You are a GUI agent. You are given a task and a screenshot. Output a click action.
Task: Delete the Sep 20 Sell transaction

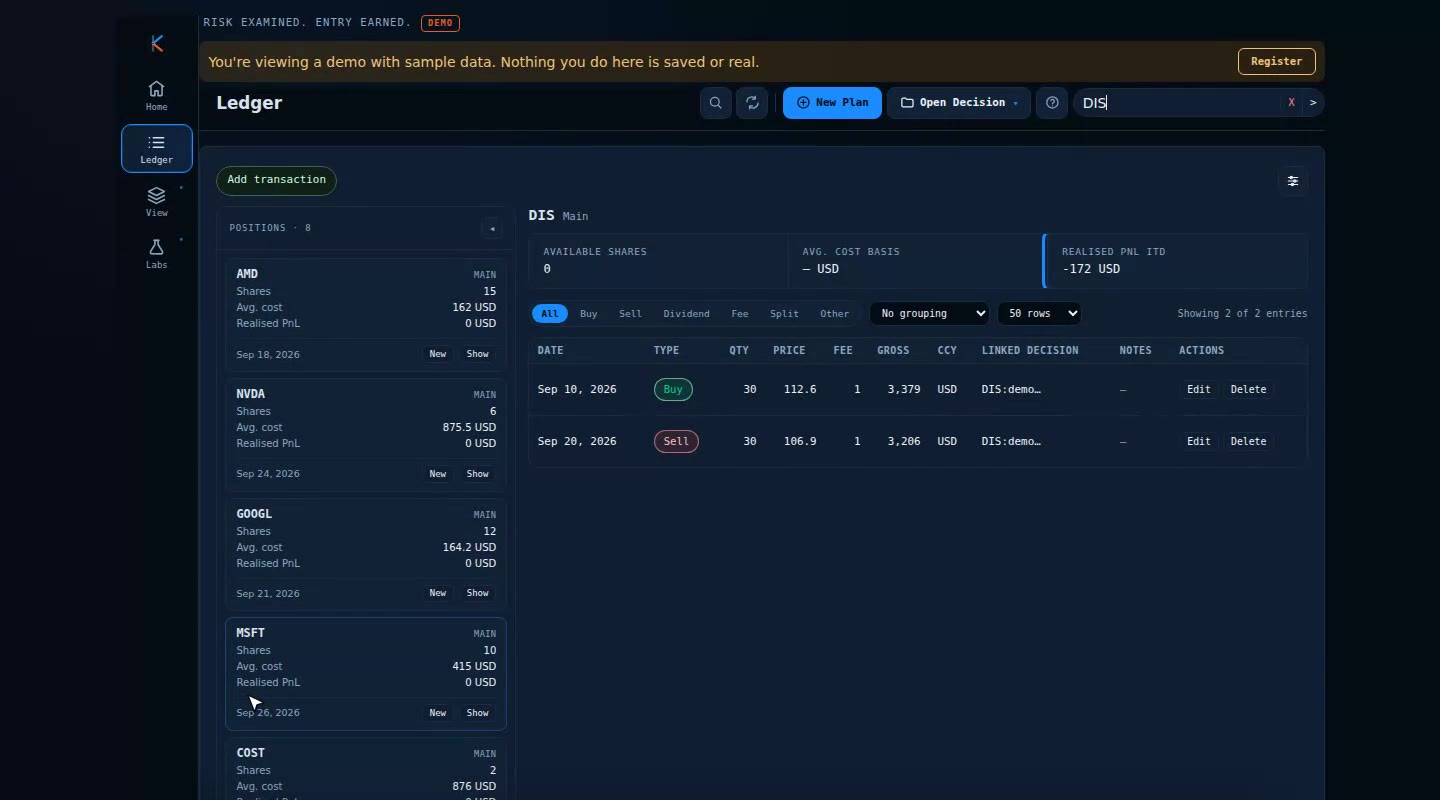[1248, 442]
